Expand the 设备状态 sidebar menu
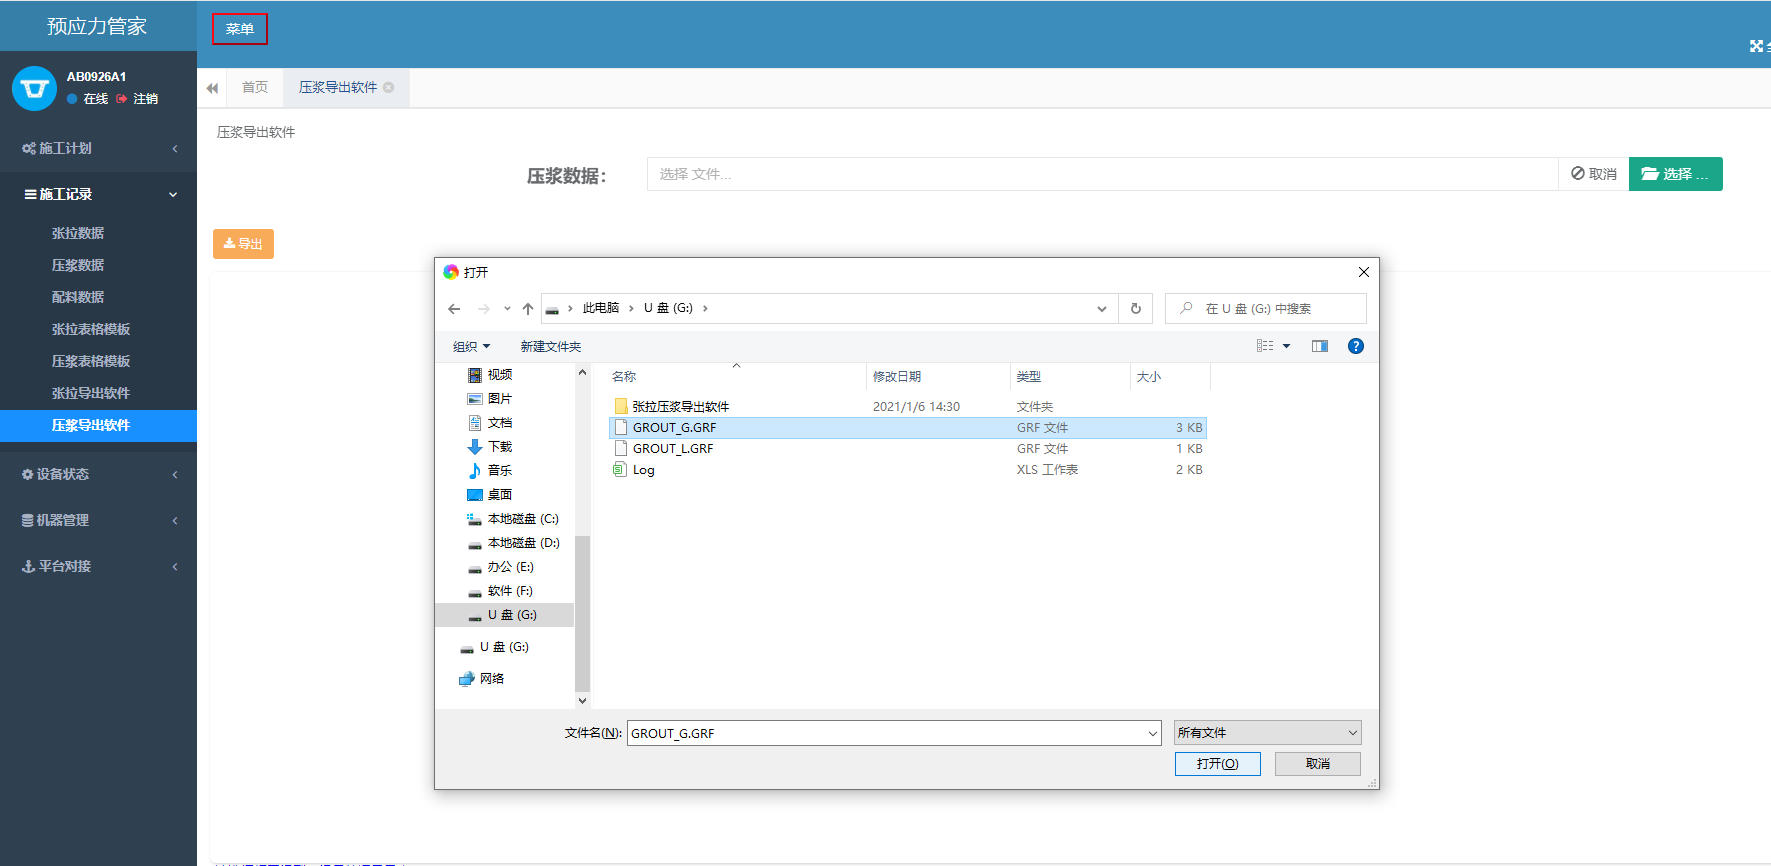 pyautogui.click(x=98, y=474)
